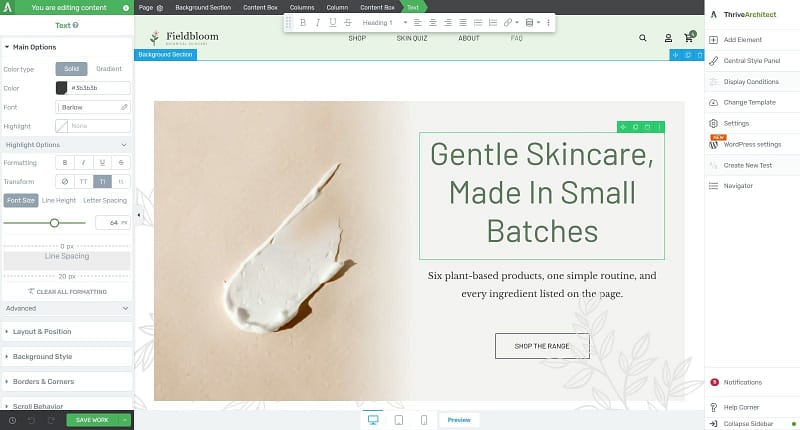Open site search magnifier icon
Image resolution: width=800 pixels, height=430 pixels.
643,38
